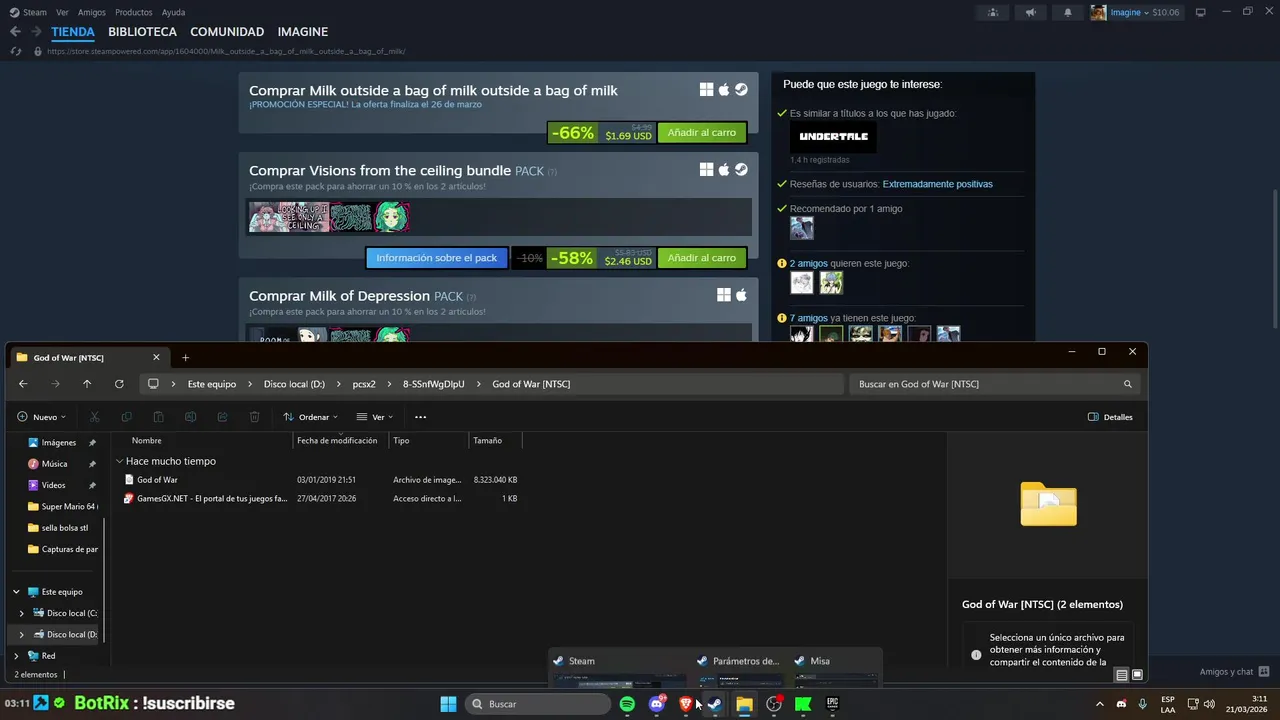Add a new File Explorer tab
The width and height of the screenshot is (1280, 720).
coord(185,358)
